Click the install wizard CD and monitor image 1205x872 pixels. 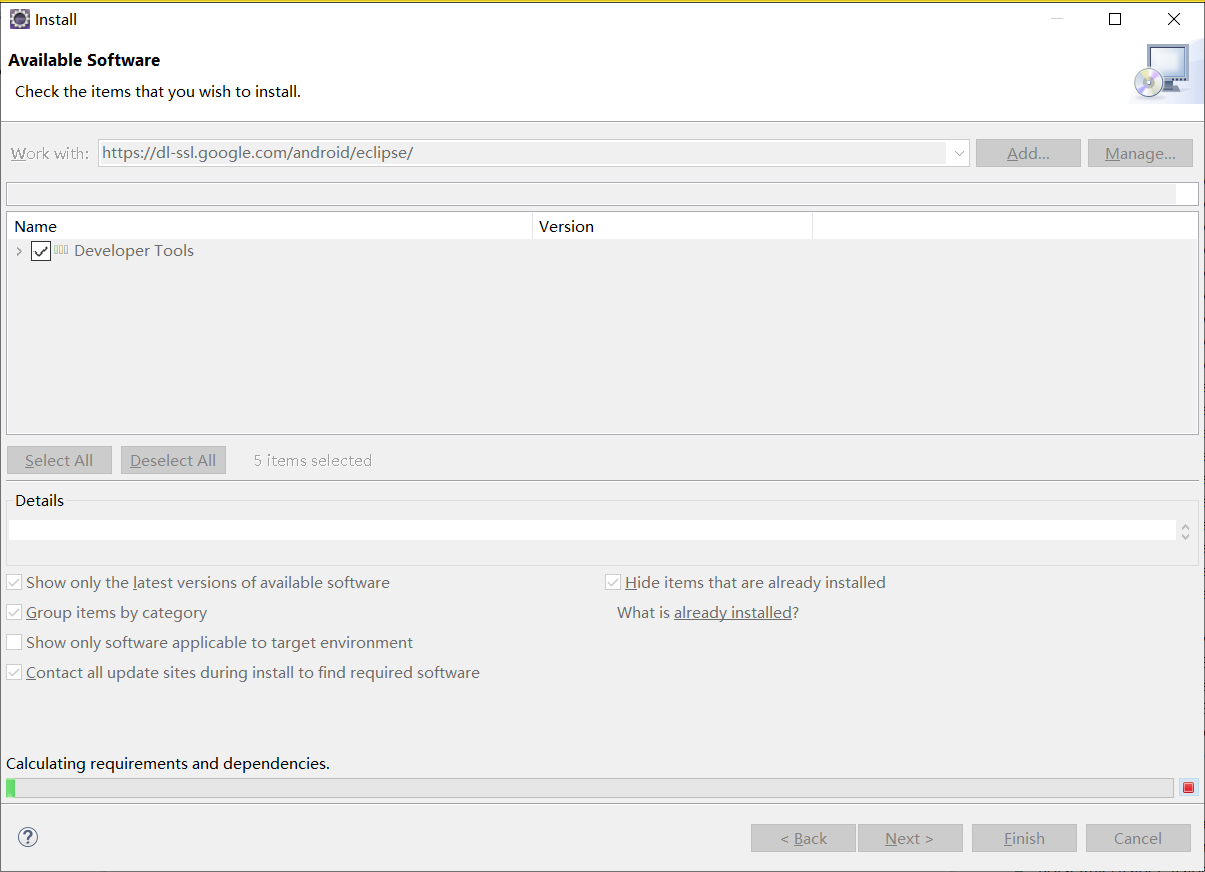[x=1161, y=72]
